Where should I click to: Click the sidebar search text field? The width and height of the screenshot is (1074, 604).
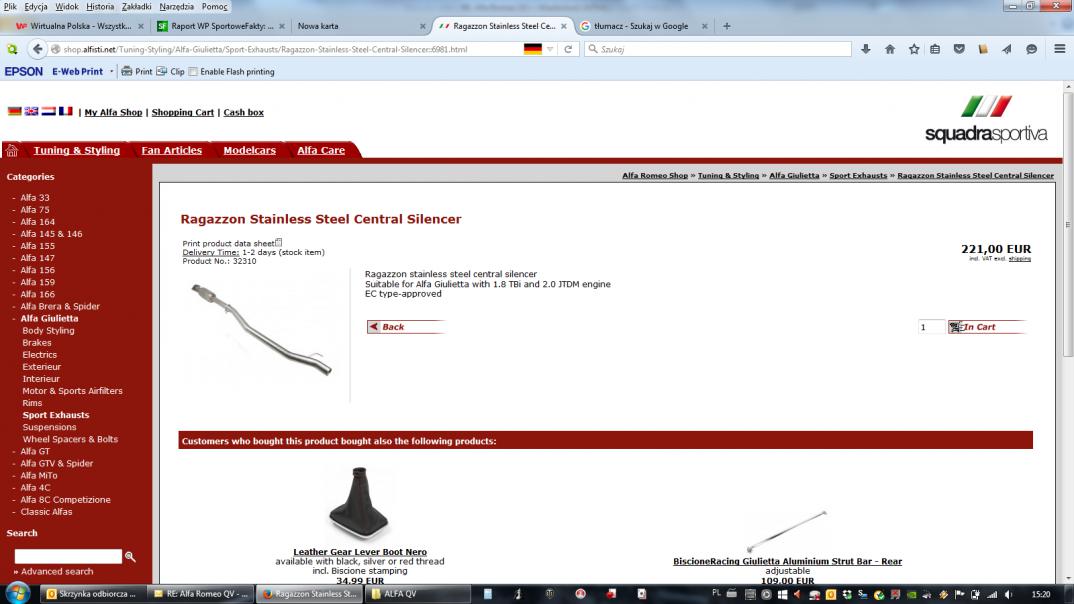(x=68, y=557)
